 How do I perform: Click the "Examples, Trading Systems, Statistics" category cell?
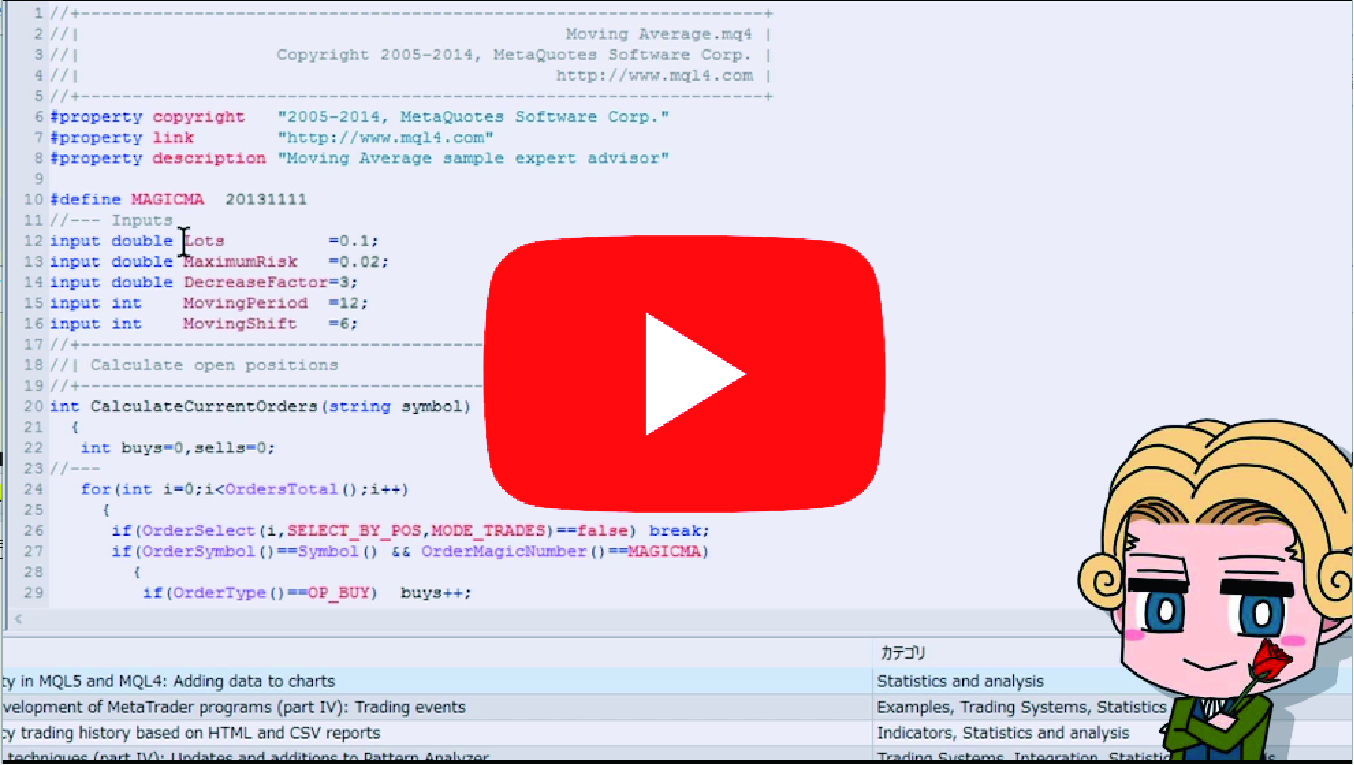[1021, 707]
